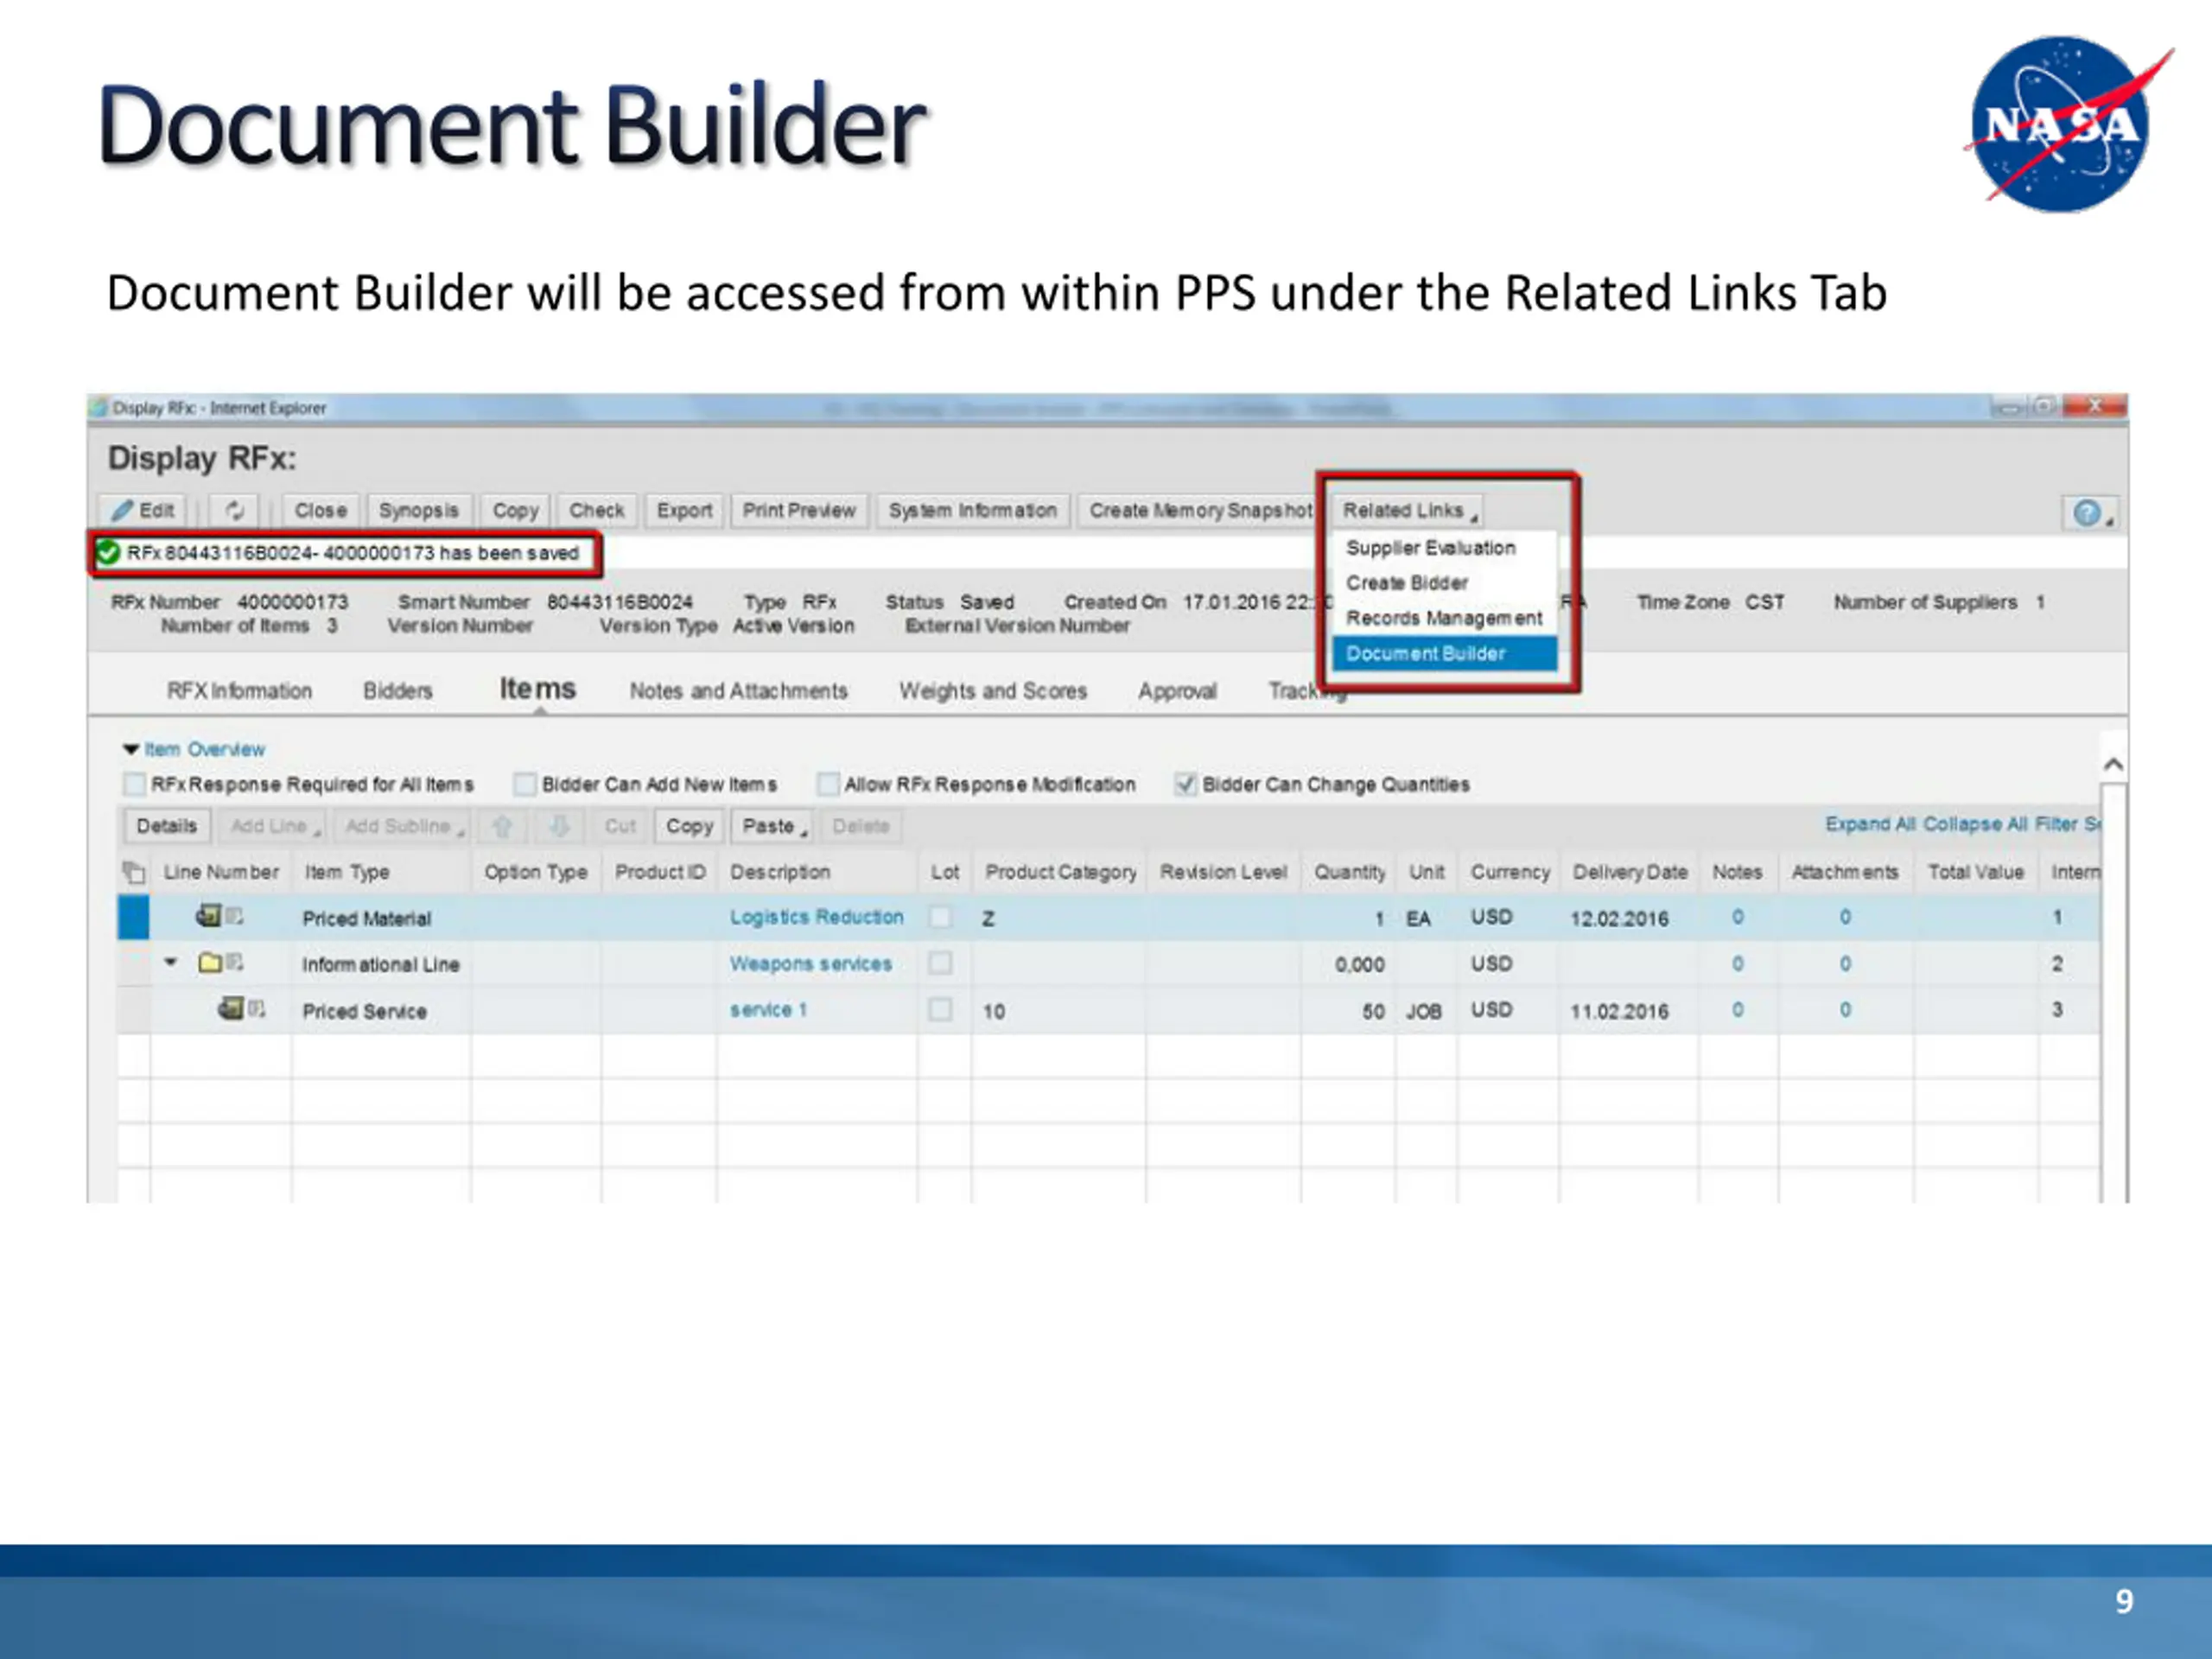Screen dimensions: 2212x1659
Task: Click the Delete button
Action: pyautogui.click(x=861, y=826)
